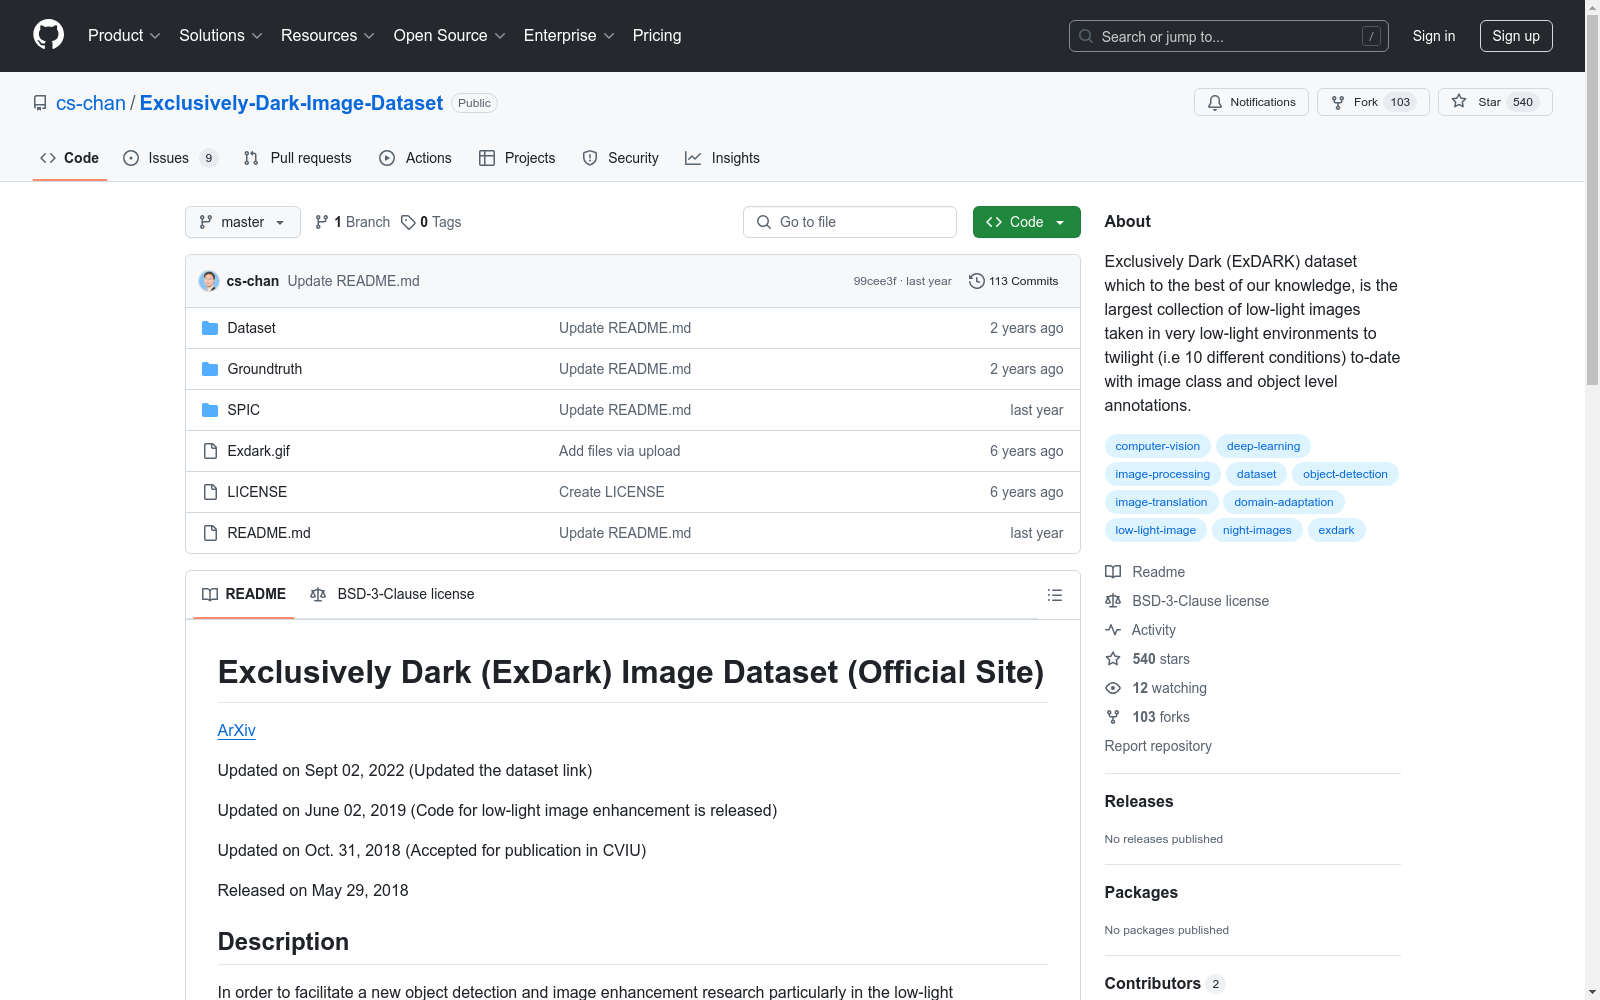Click the object-detection topic tag
The width and height of the screenshot is (1600, 1000).
point(1345,474)
